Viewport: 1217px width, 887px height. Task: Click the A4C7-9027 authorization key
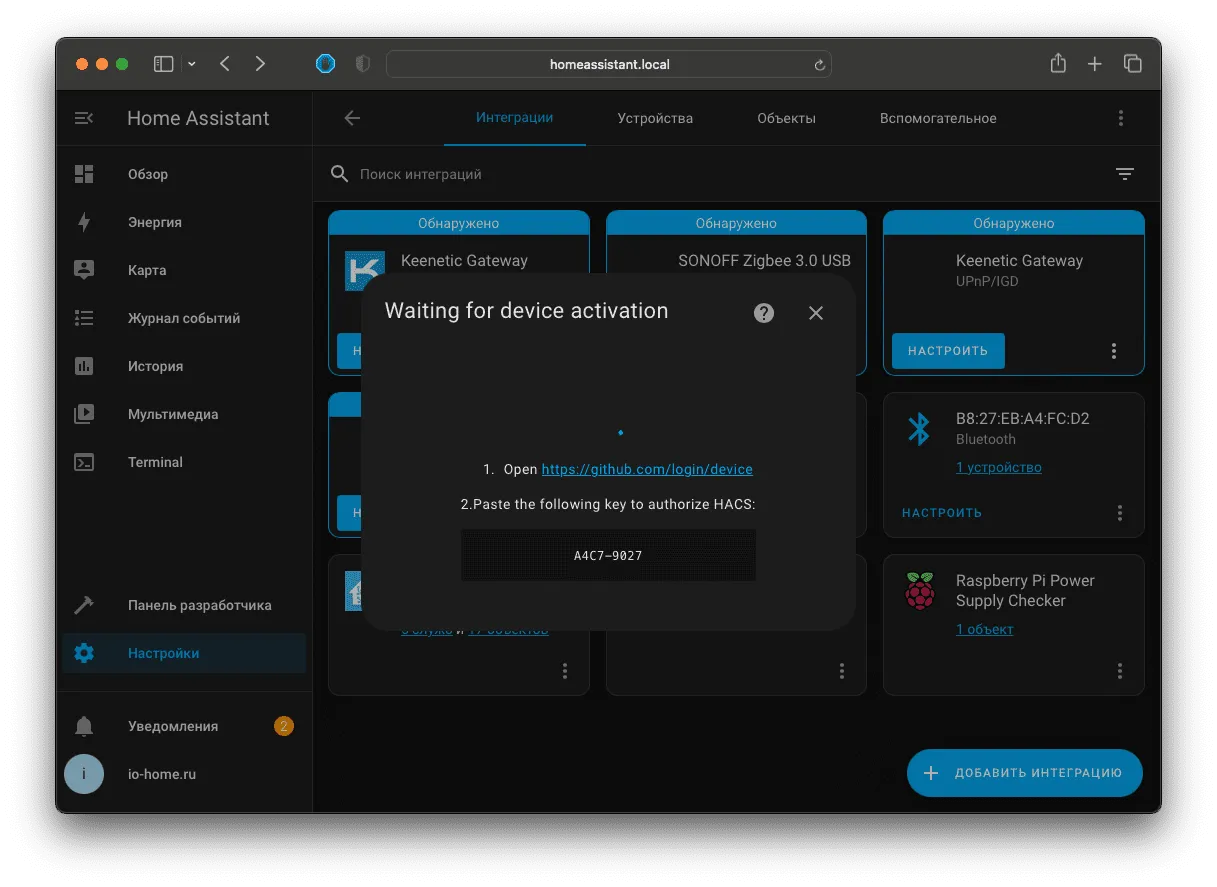(608, 555)
